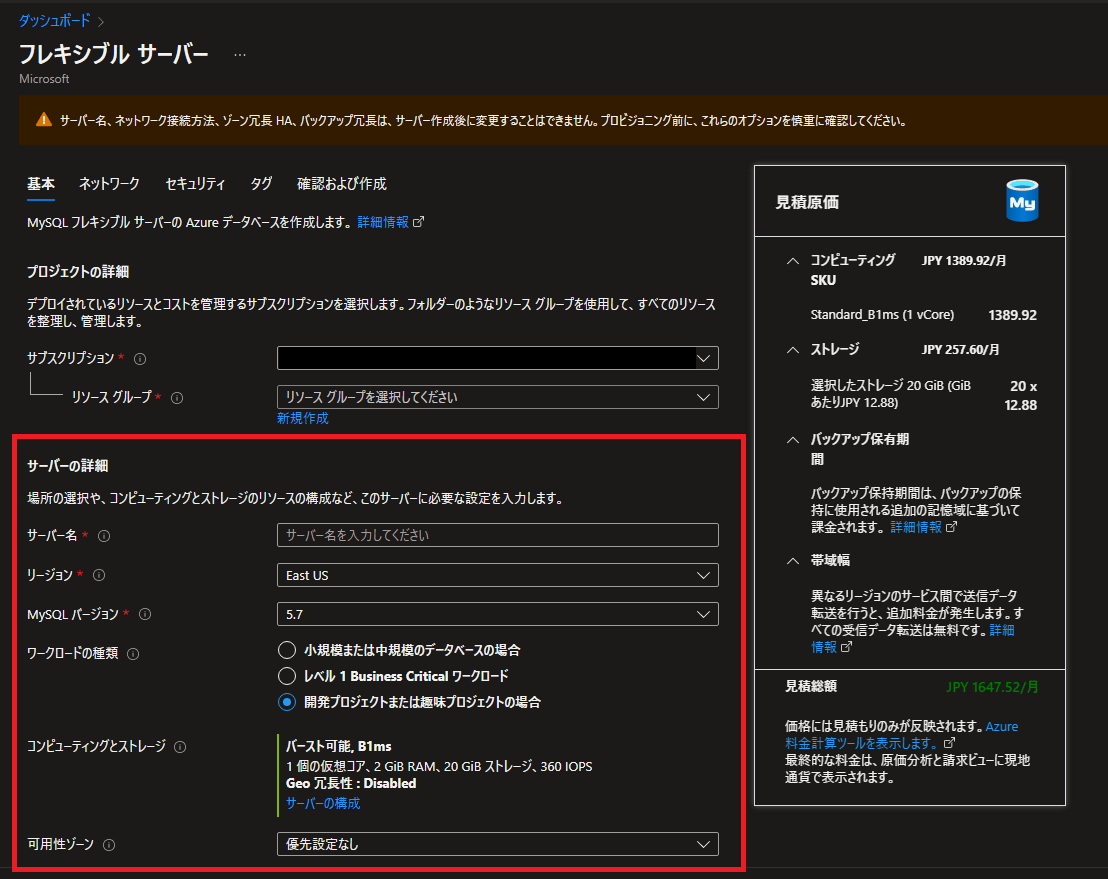Open the サブスクリプション dropdown
Screen dimensions: 1108x879
pyautogui.click(x=497, y=358)
